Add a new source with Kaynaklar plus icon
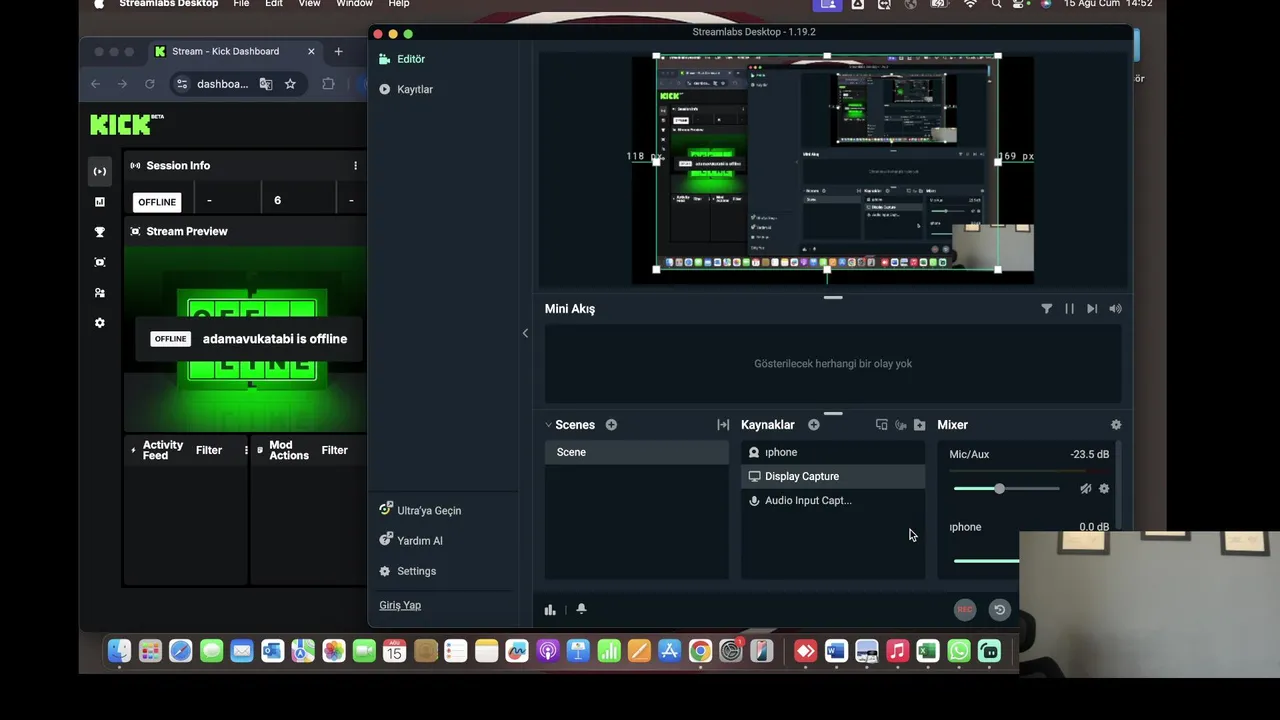 pos(814,425)
